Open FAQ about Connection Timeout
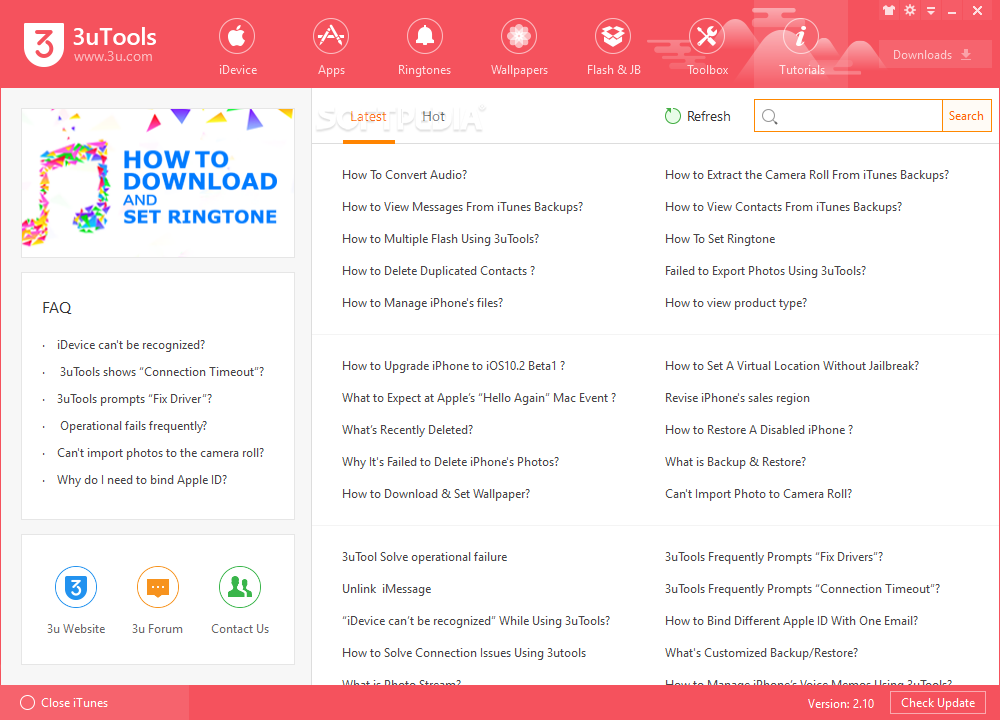Image resolution: width=1000 pixels, height=720 pixels. click(x=162, y=372)
